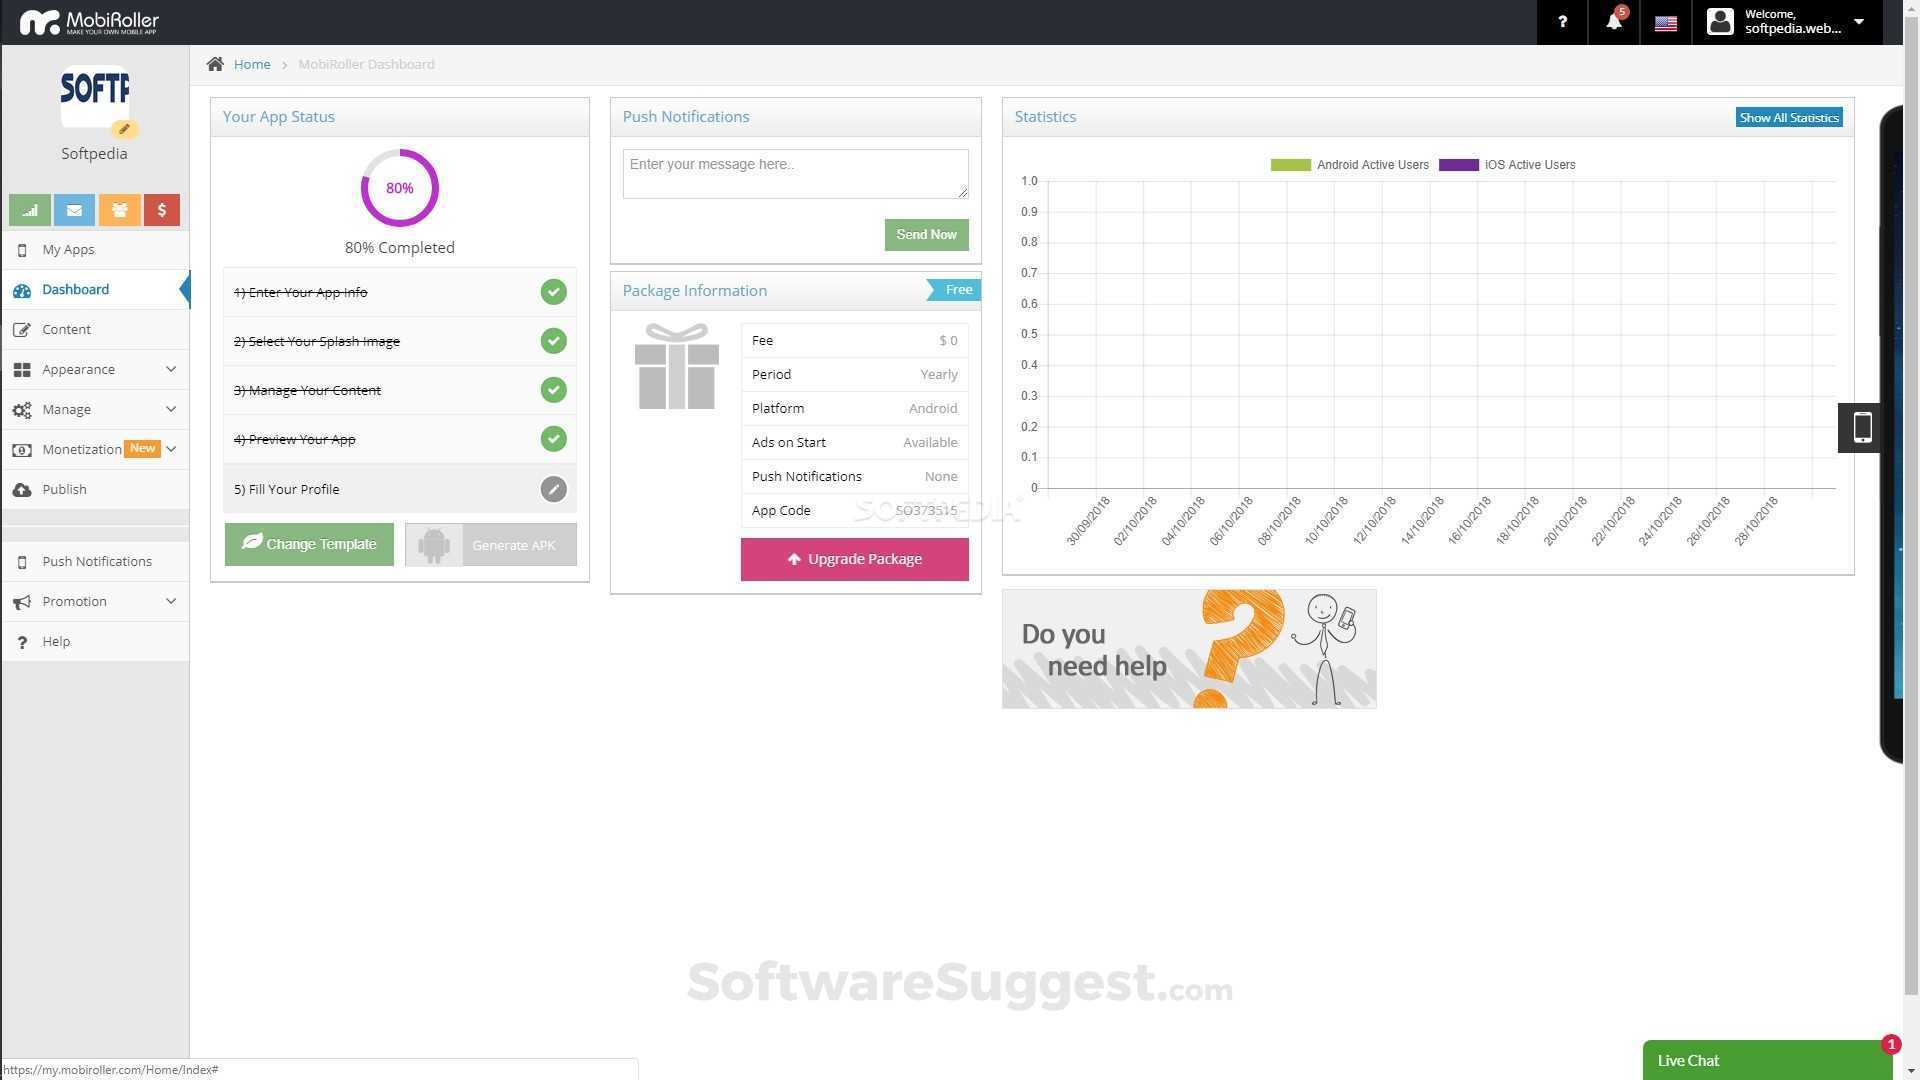
Task: Open the Publish section in the sidebar
Action: 64,489
